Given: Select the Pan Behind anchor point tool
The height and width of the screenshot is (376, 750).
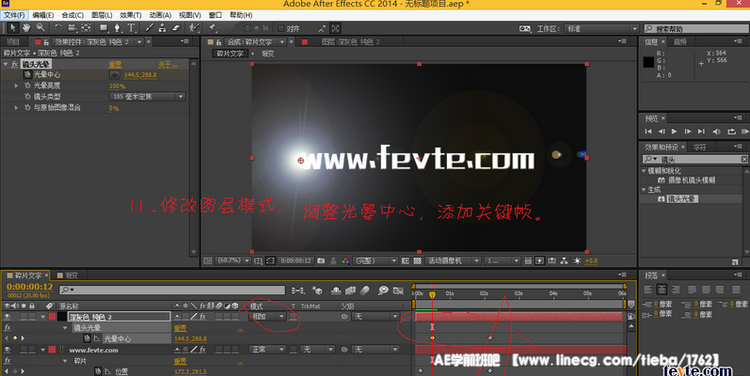Looking at the screenshot, I should click(x=86, y=28).
